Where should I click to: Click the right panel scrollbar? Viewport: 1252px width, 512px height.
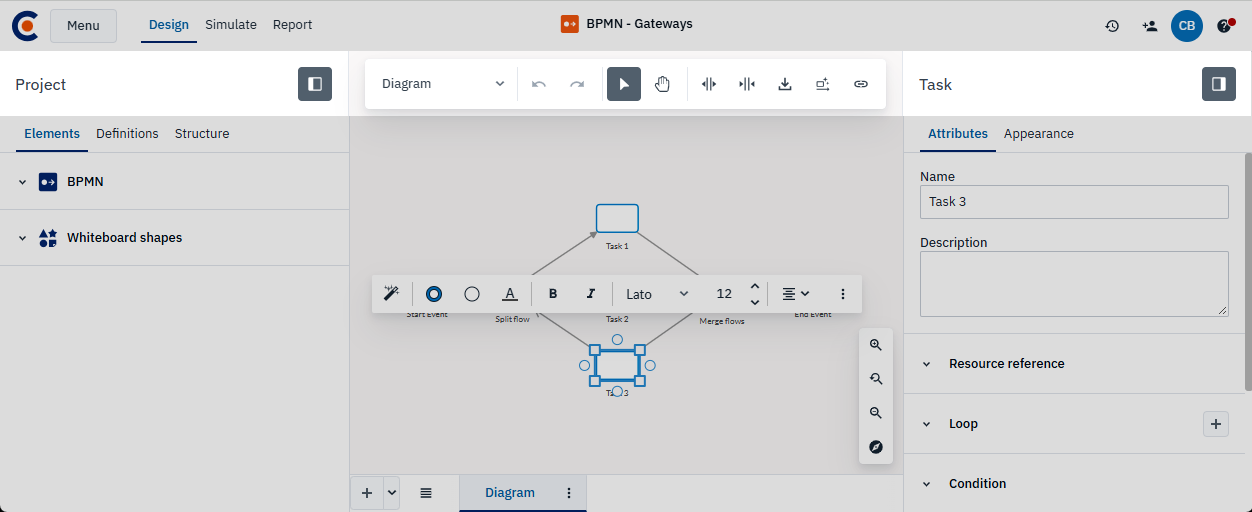(x=1248, y=272)
